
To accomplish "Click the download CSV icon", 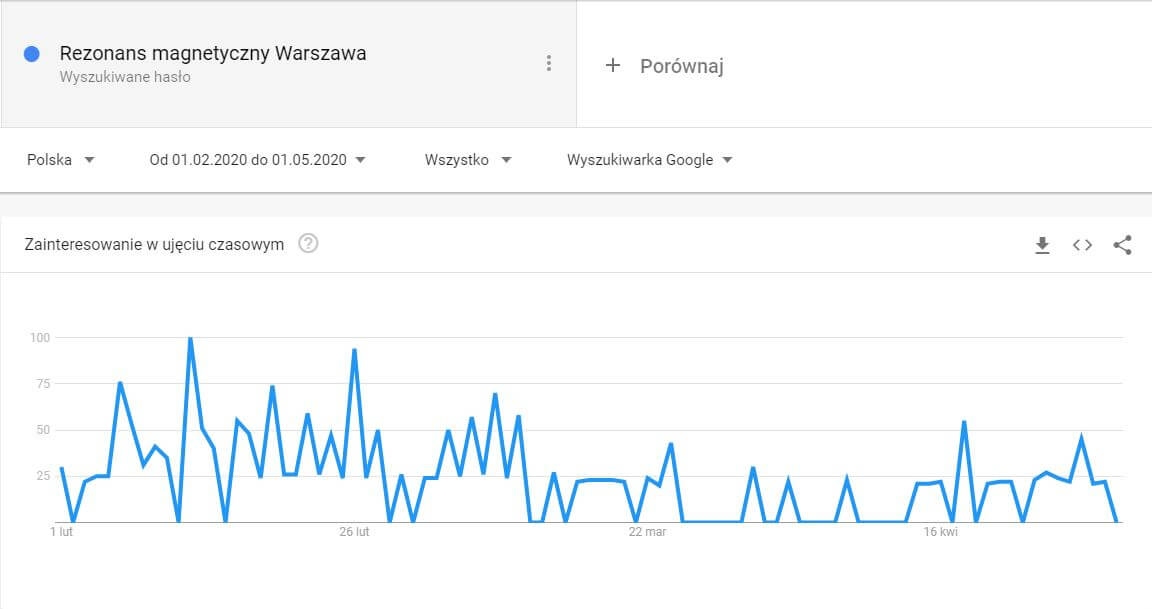I will 1042,244.
